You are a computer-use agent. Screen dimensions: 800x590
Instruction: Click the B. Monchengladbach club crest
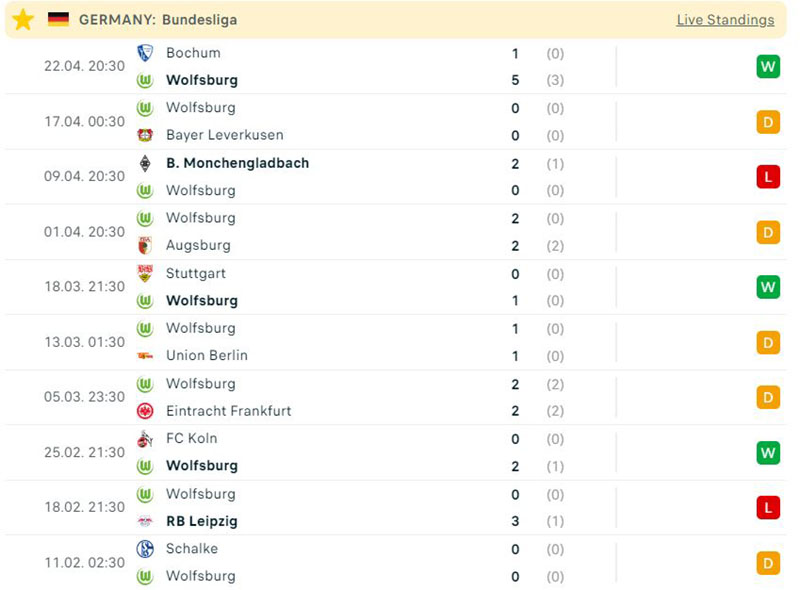point(145,163)
